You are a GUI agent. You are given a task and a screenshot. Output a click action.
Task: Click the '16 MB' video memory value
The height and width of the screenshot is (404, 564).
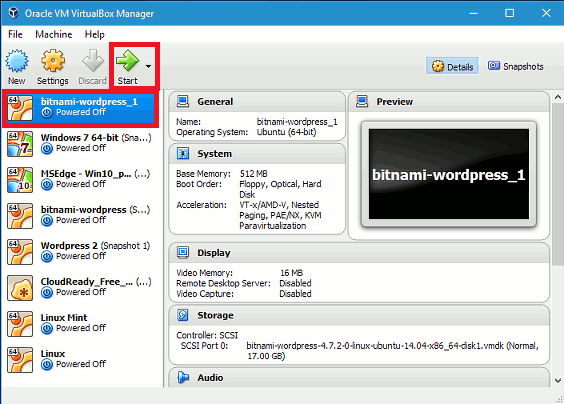point(291,273)
